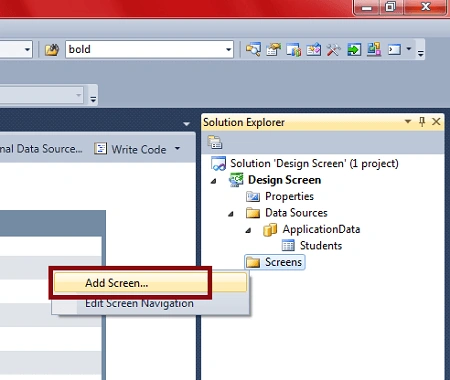
Task: Select the Students table
Action: pos(321,246)
